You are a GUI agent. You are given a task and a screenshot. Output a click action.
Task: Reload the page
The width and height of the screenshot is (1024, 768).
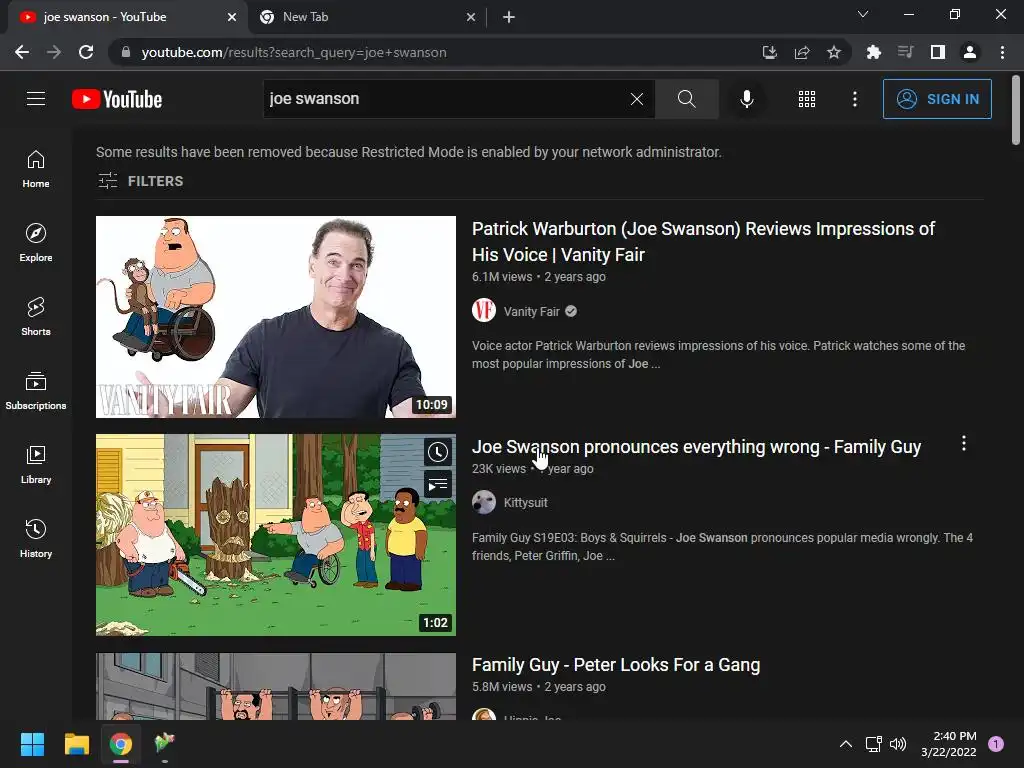coord(86,52)
